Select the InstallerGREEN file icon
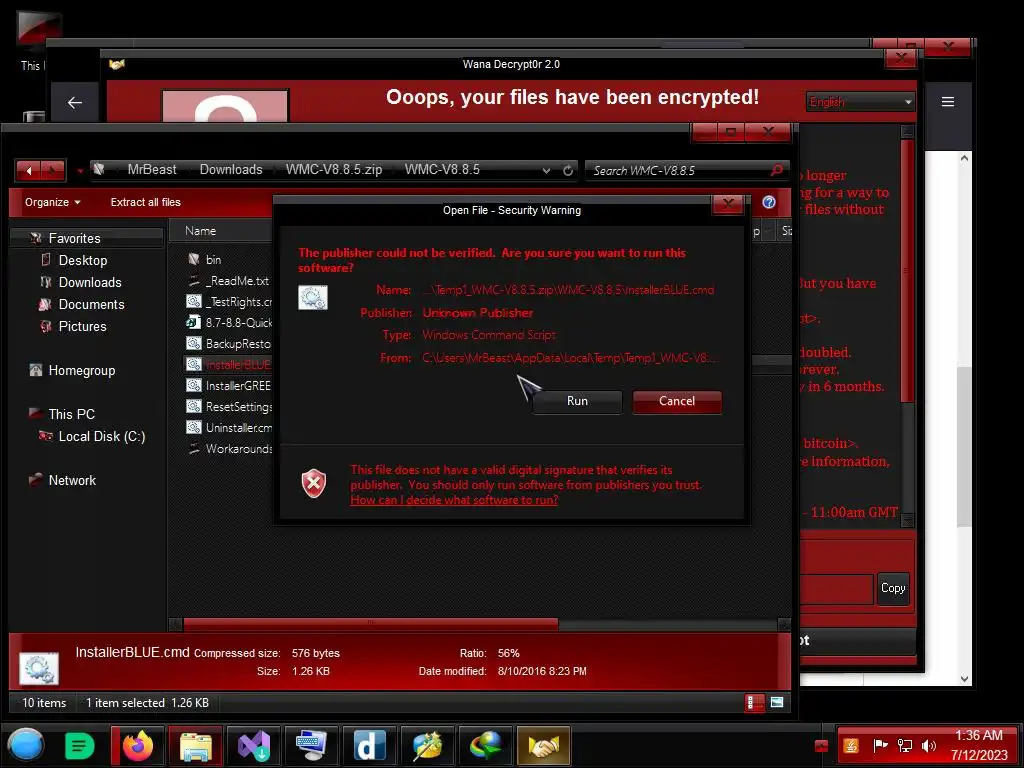The image size is (1024, 768). 193,385
